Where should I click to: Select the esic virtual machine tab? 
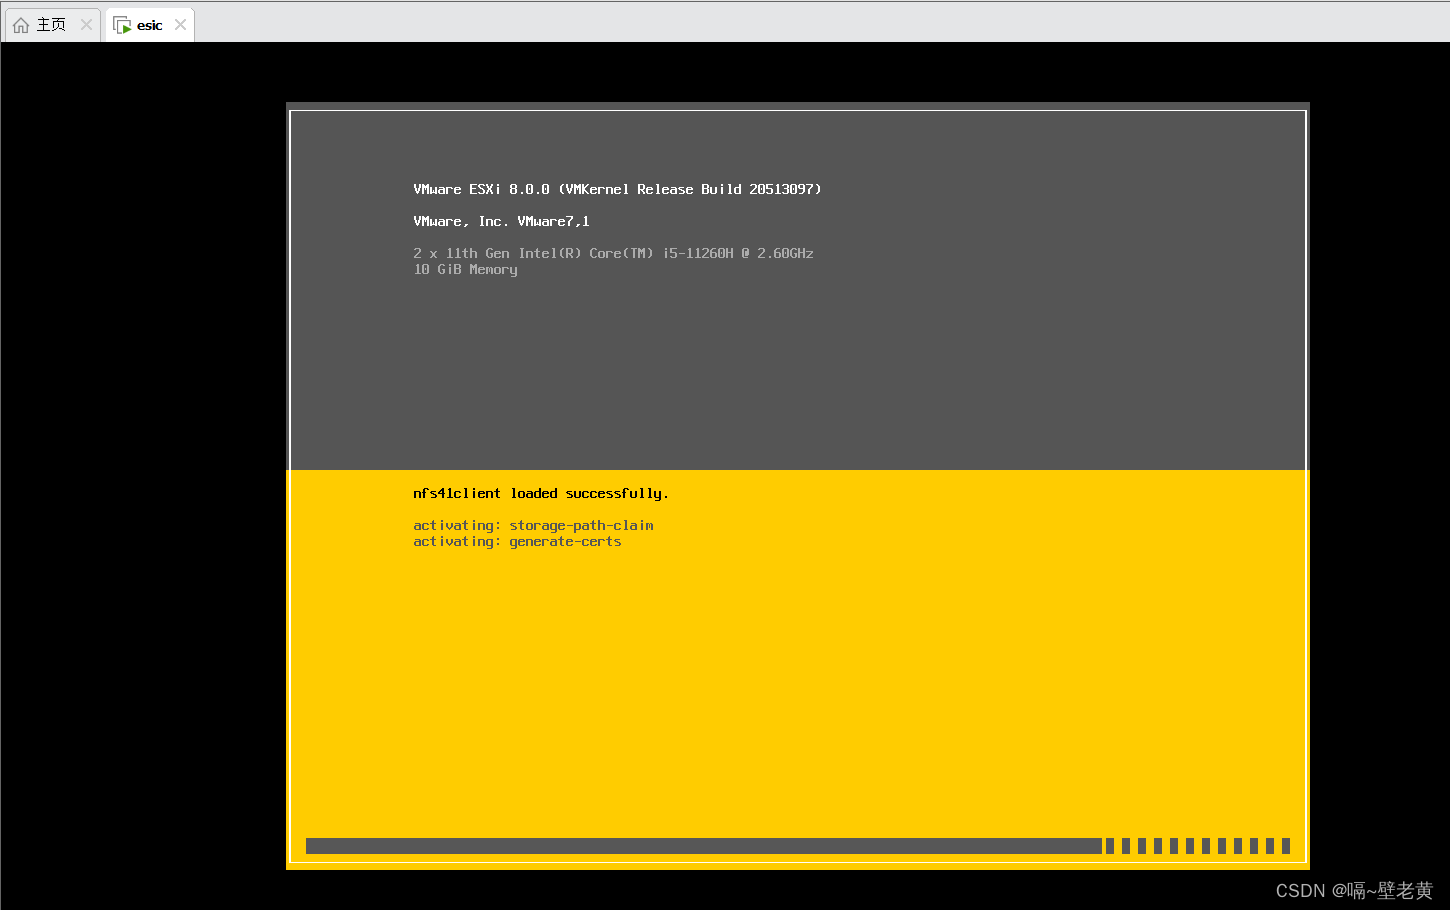click(149, 25)
